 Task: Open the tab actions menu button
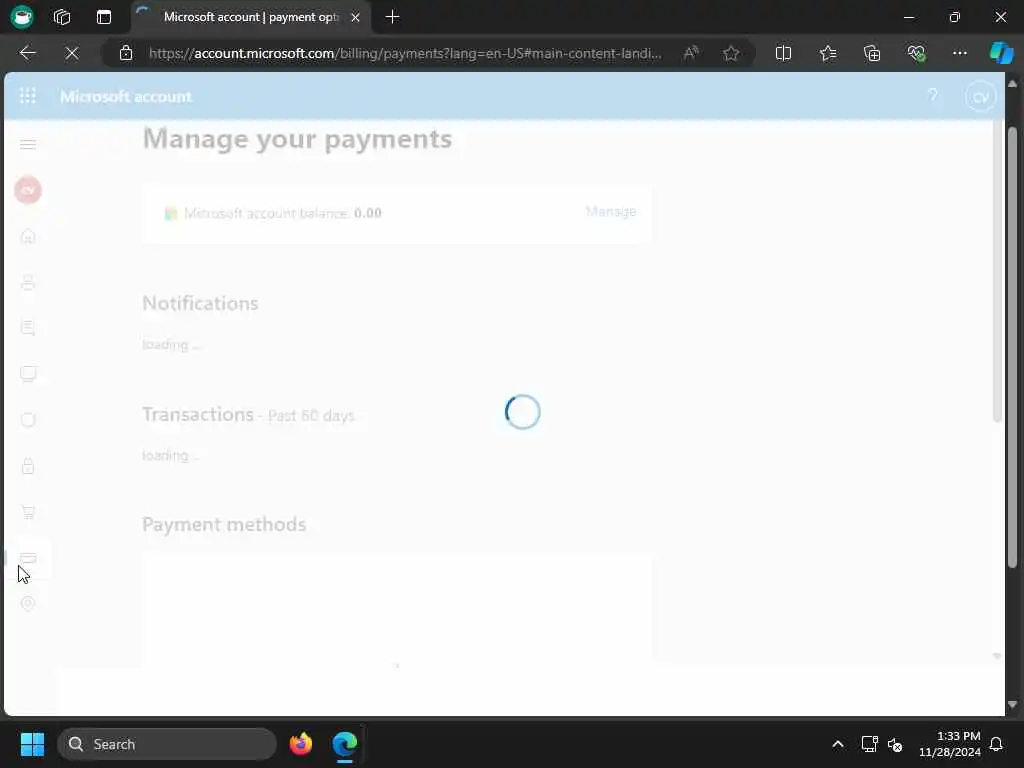(x=104, y=17)
